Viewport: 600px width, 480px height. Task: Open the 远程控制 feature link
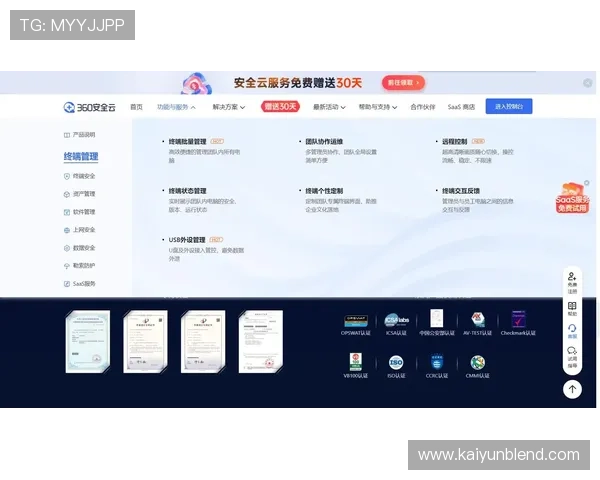(455, 142)
